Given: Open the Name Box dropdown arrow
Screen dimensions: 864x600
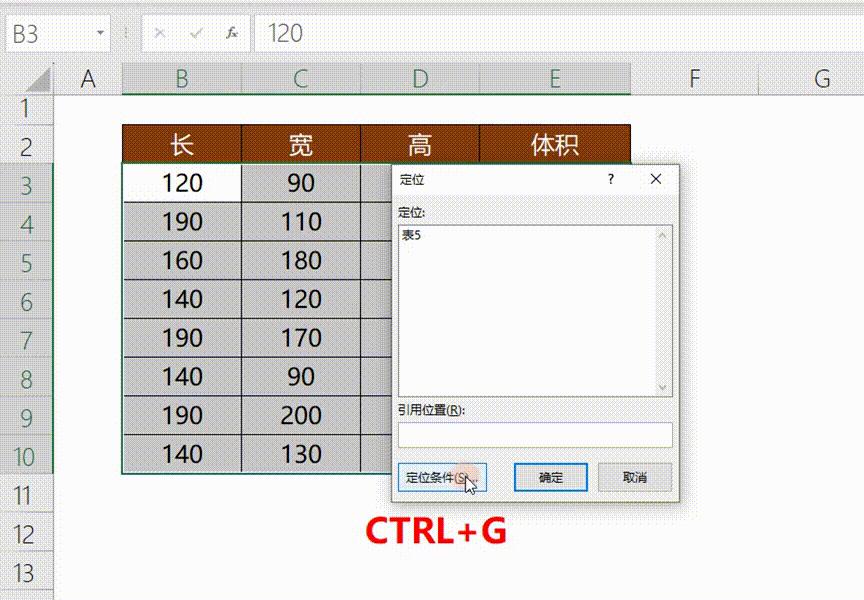Looking at the screenshot, I should pyautogui.click(x=99, y=33).
